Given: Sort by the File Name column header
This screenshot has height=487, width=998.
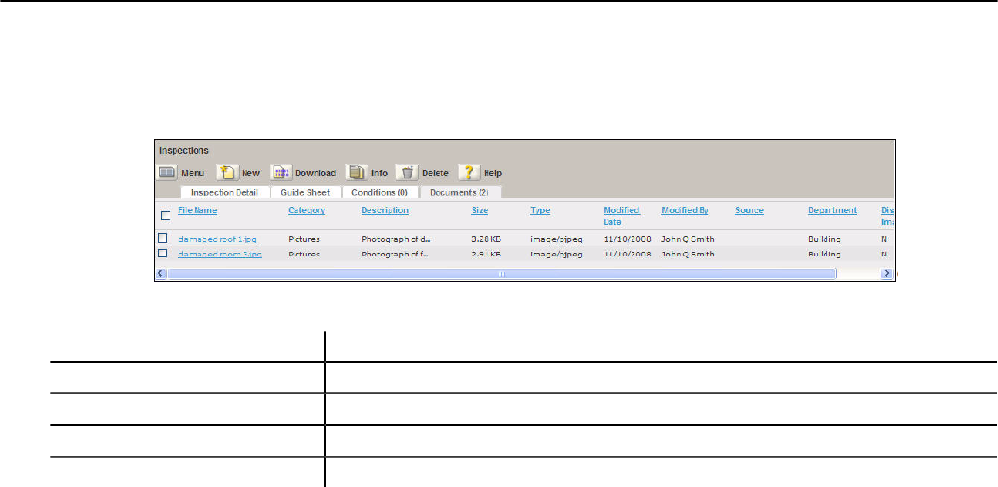Looking at the screenshot, I should click(197, 210).
